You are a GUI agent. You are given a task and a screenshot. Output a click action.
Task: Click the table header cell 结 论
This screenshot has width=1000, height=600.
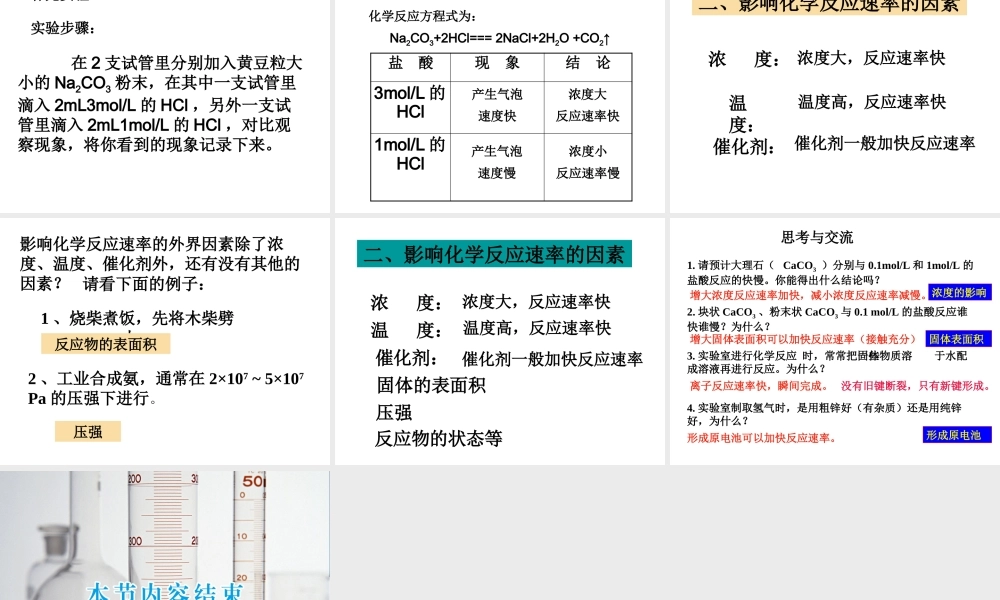[588, 66]
